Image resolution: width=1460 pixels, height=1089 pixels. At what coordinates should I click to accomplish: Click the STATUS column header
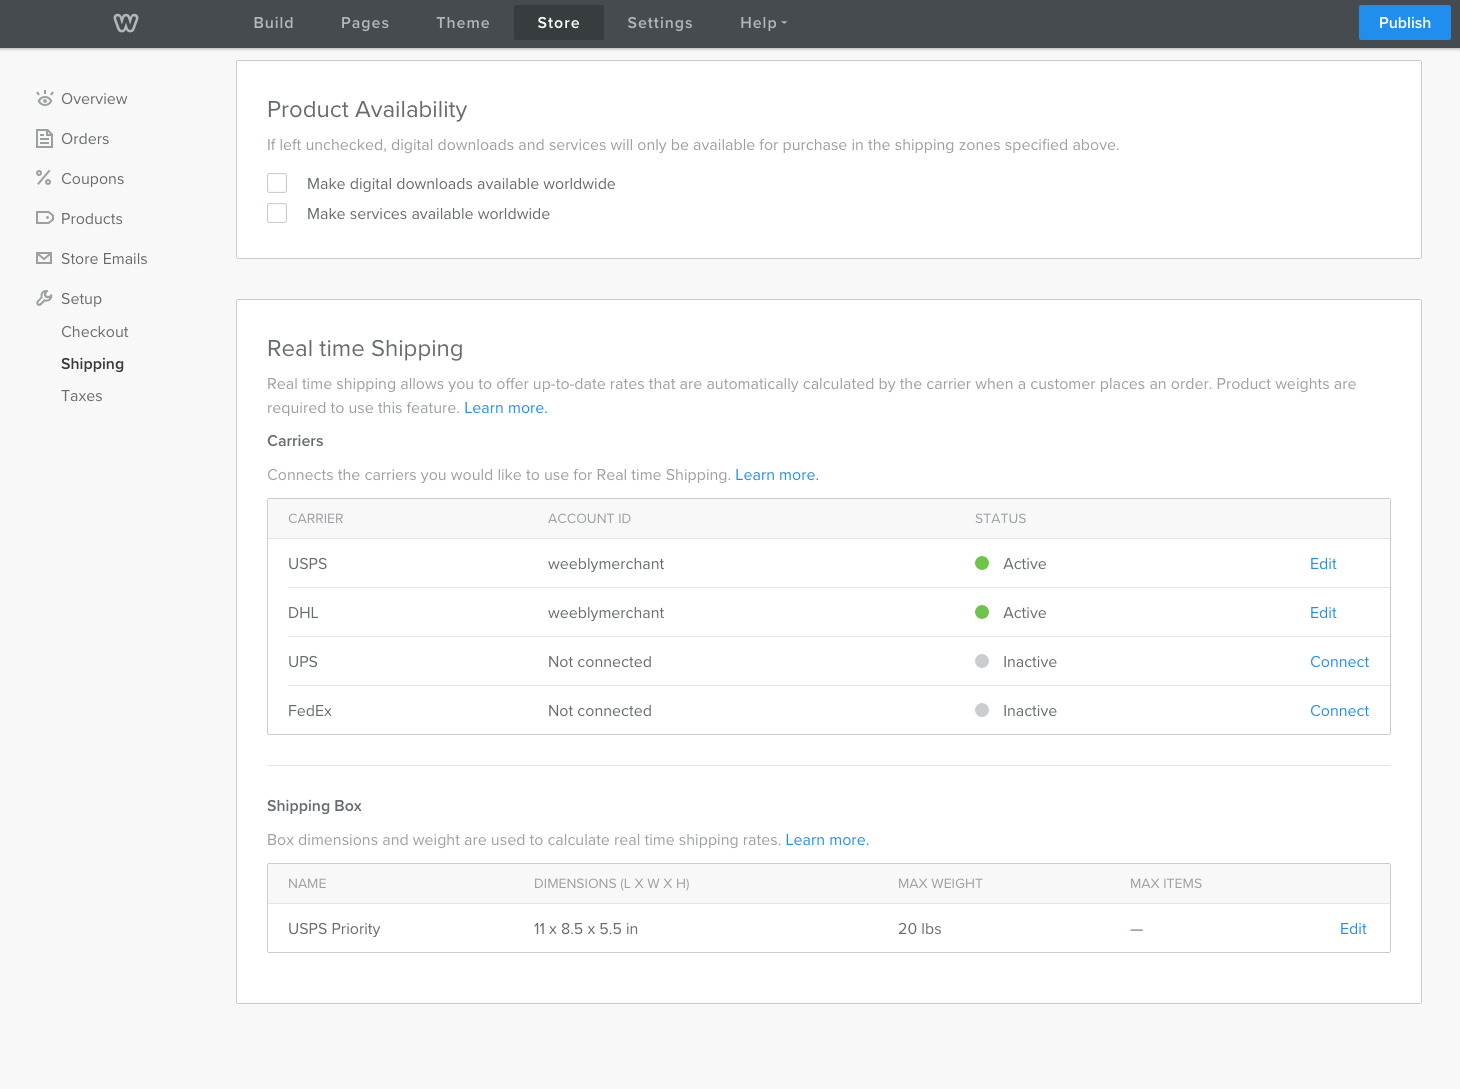click(x=1001, y=518)
